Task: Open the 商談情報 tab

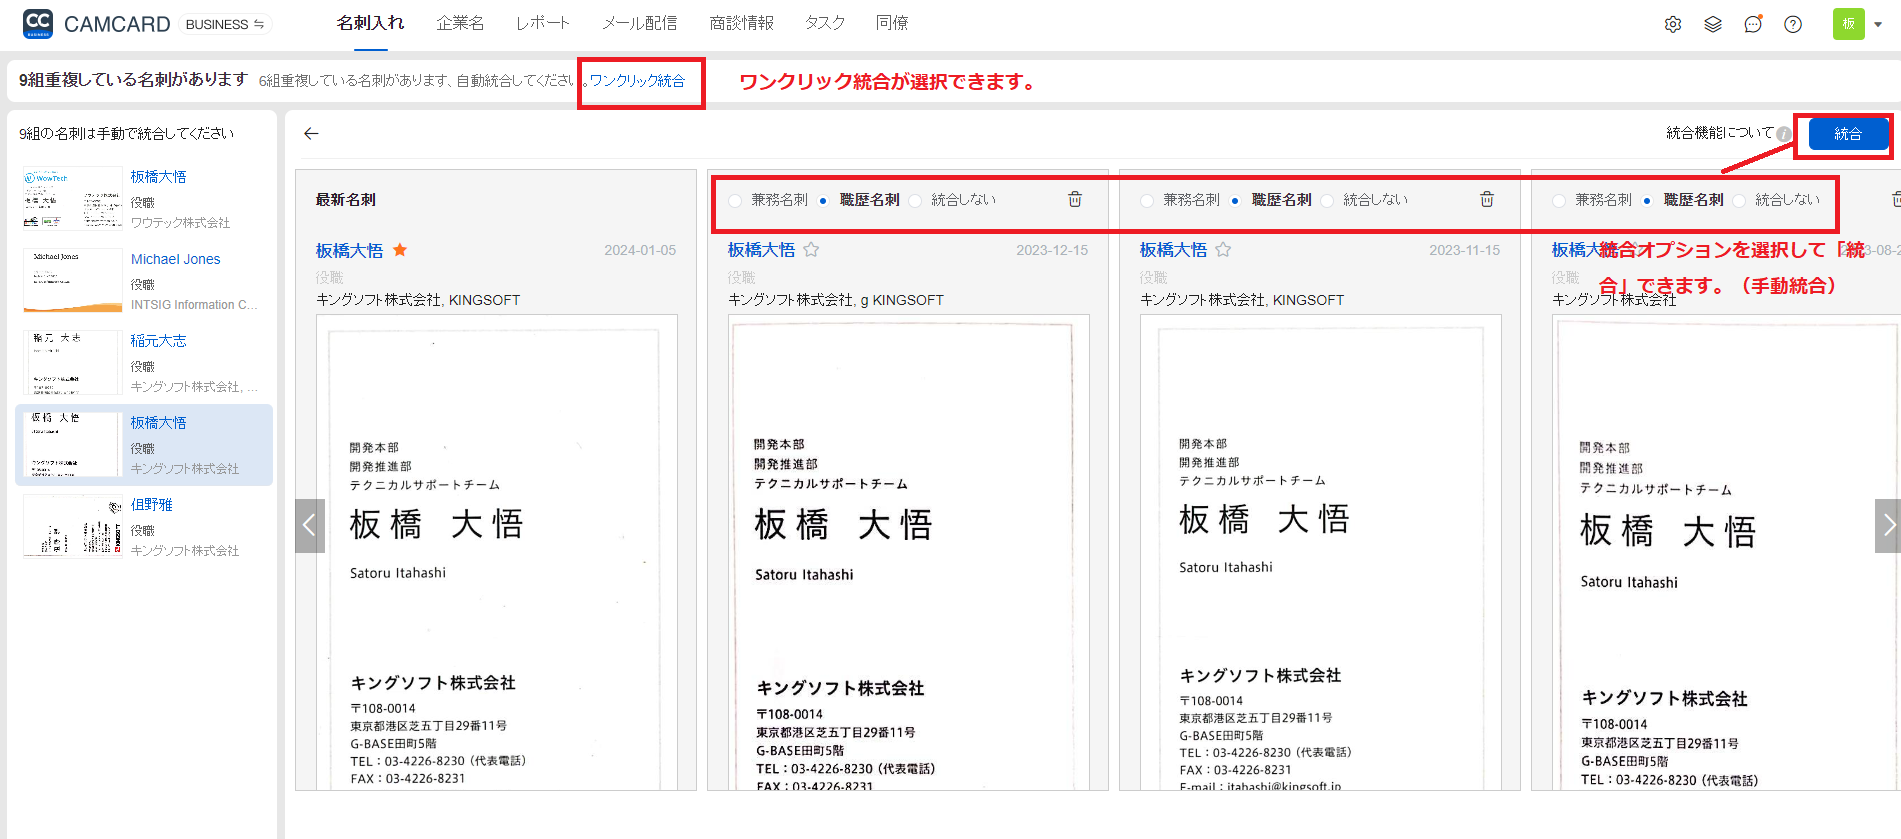Action: pyautogui.click(x=741, y=23)
